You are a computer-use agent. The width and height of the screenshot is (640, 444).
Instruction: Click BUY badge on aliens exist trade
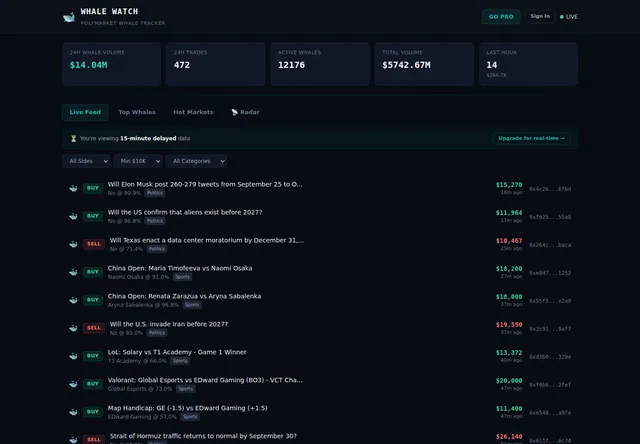(x=93, y=216)
